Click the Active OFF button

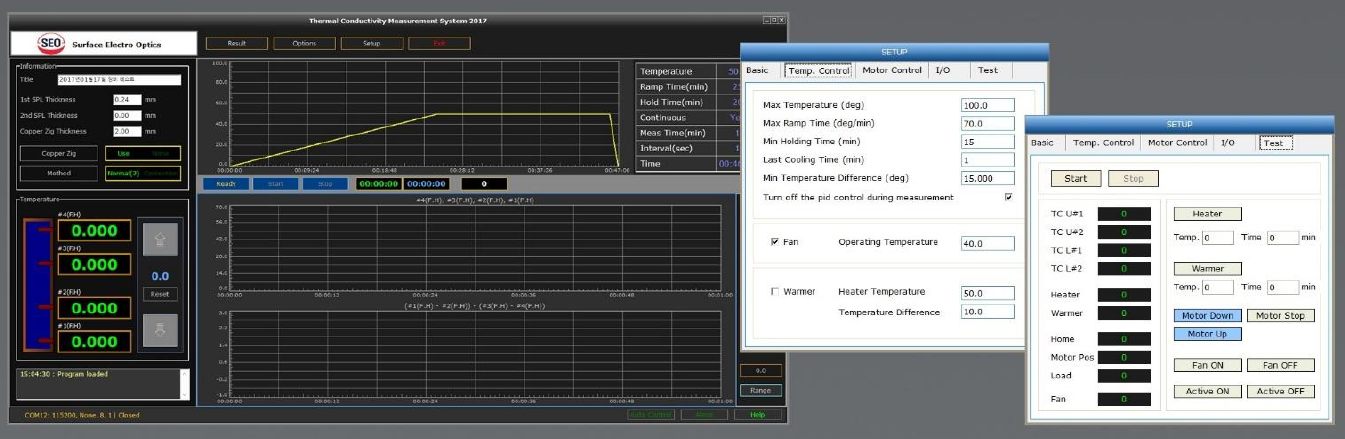[x=1281, y=391]
